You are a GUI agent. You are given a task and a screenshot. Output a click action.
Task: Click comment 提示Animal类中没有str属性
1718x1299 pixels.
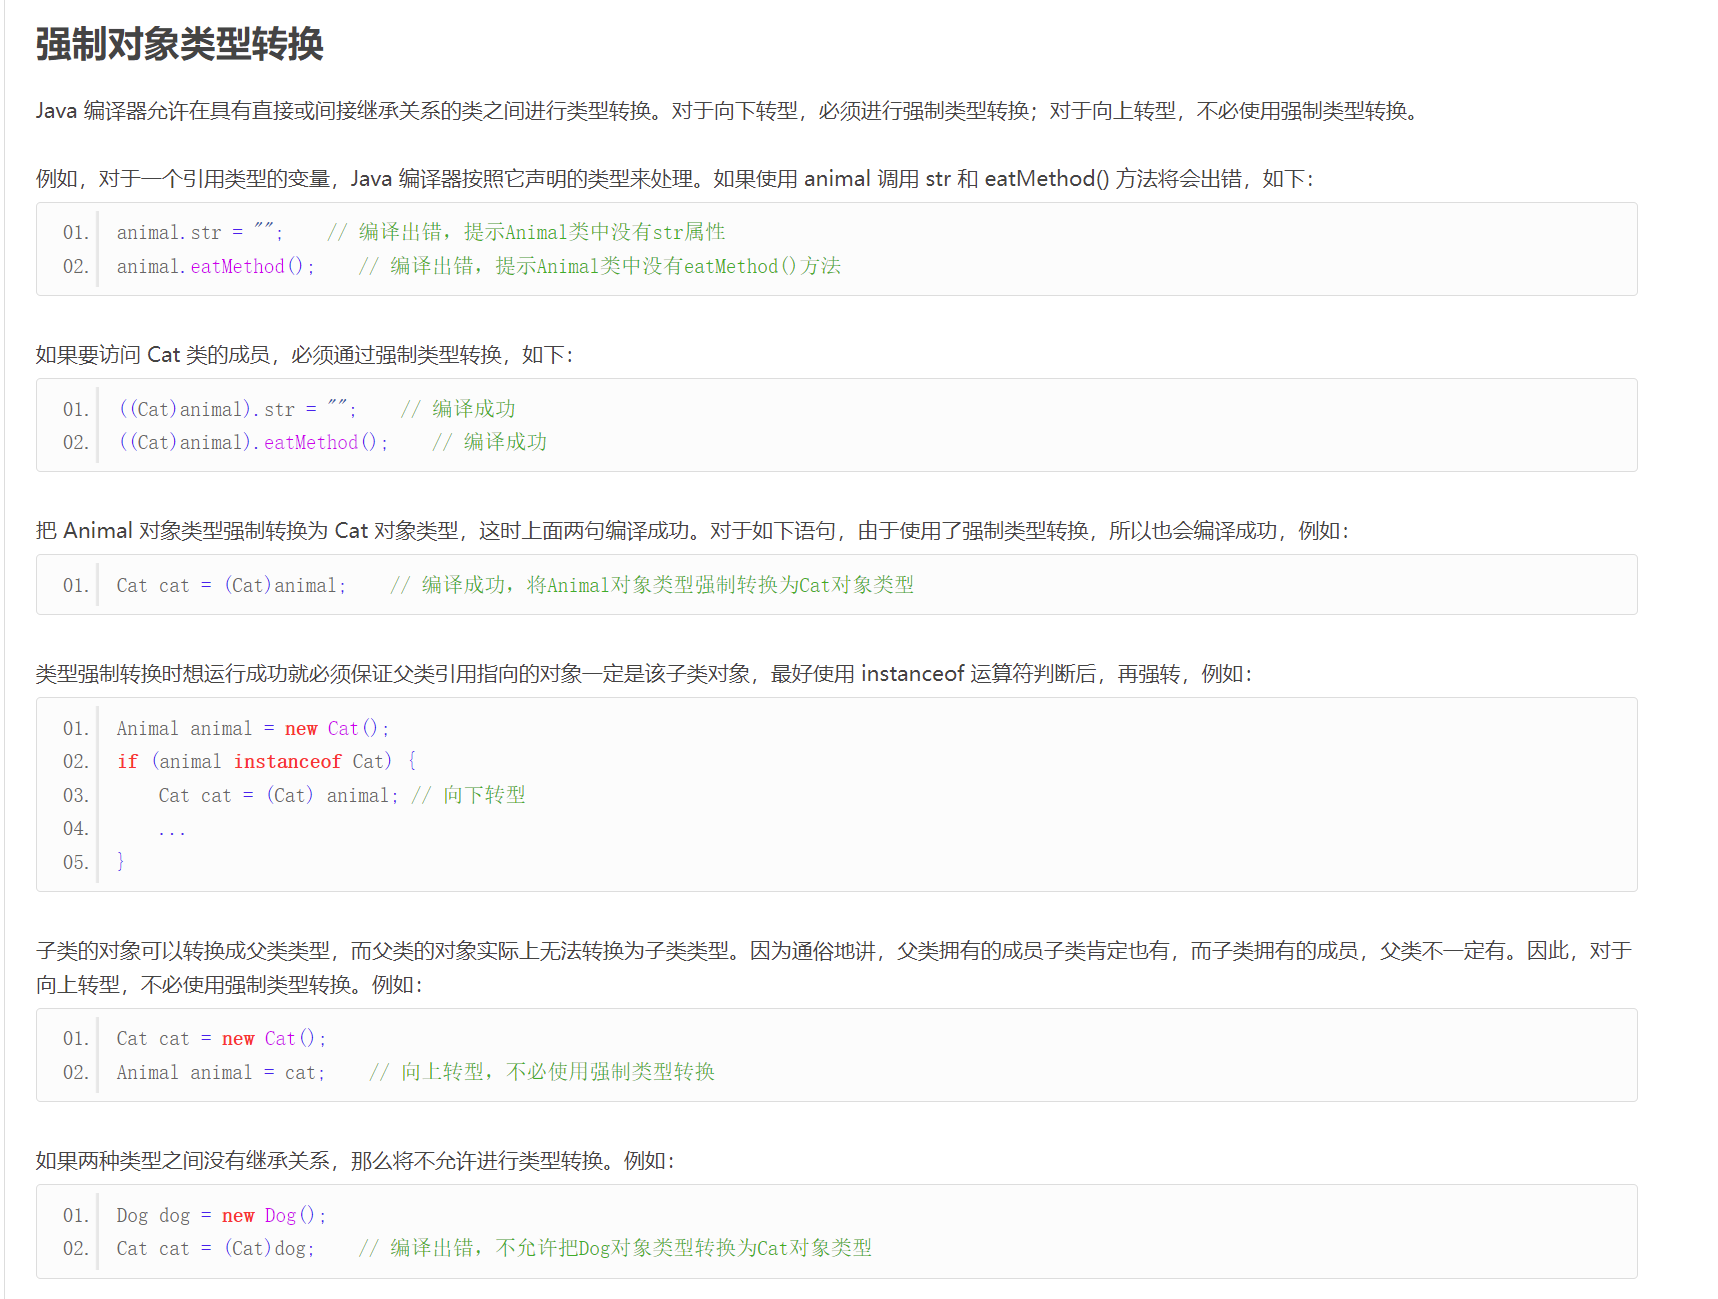click(x=594, y=232)
